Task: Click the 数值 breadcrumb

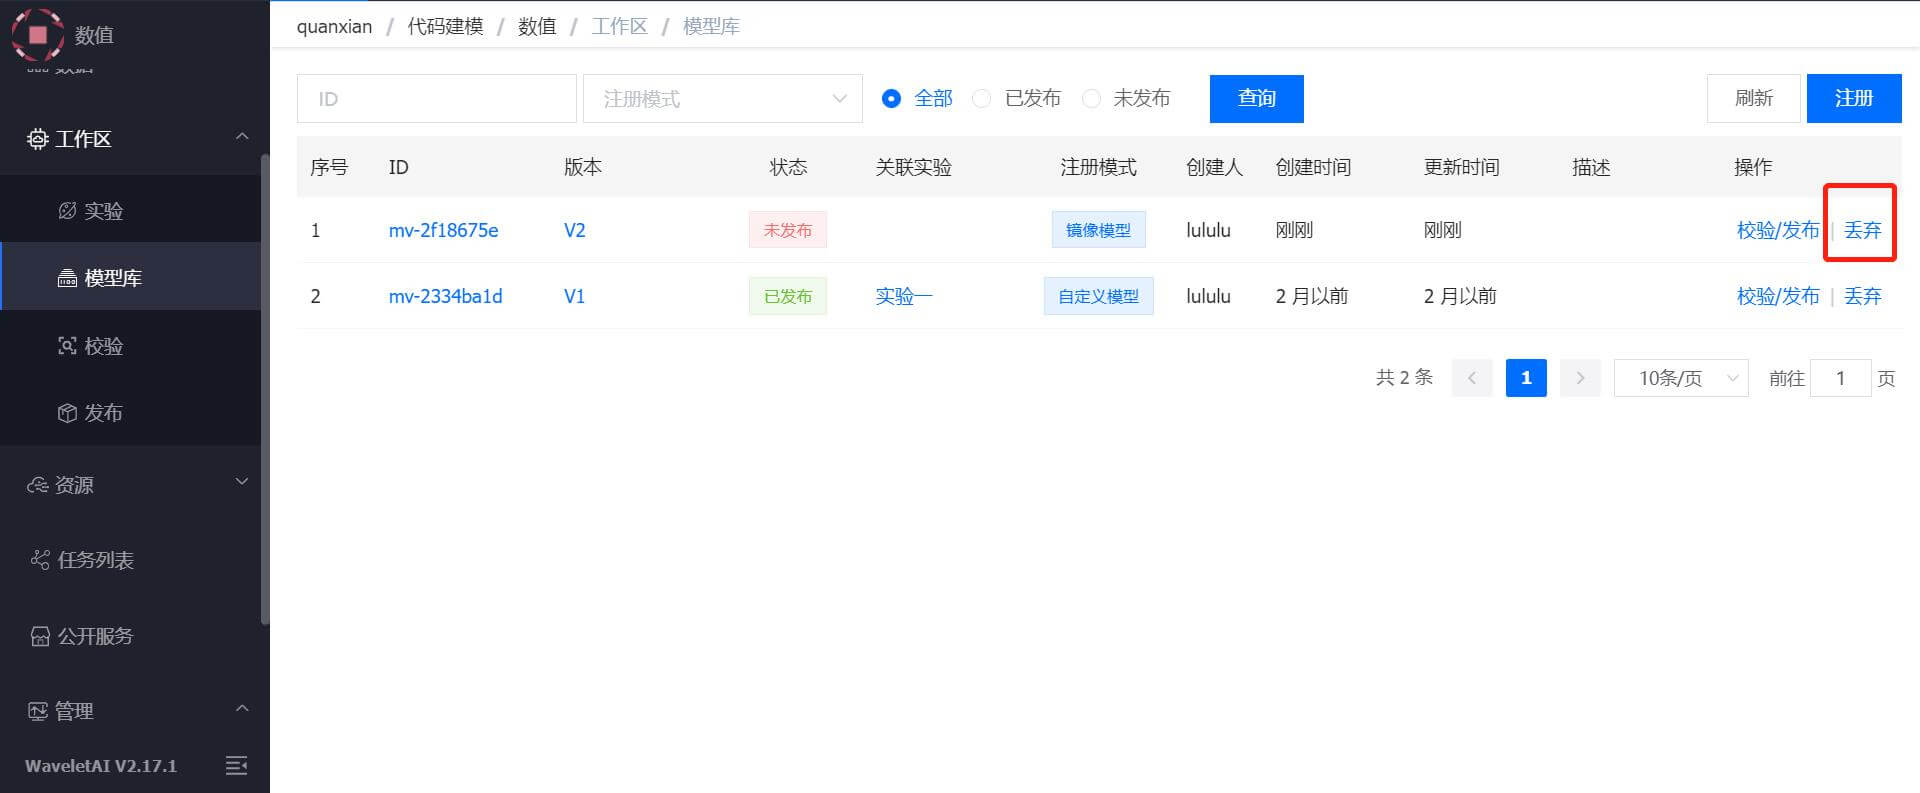Action: pyautogui.click(x=537, y=26)
